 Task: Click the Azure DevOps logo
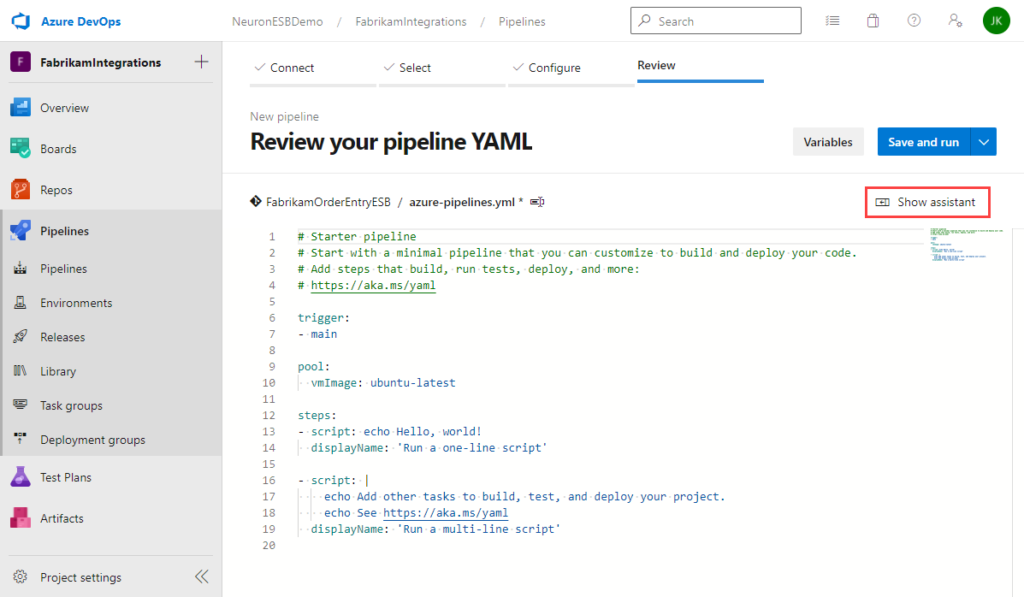[21, 19]
